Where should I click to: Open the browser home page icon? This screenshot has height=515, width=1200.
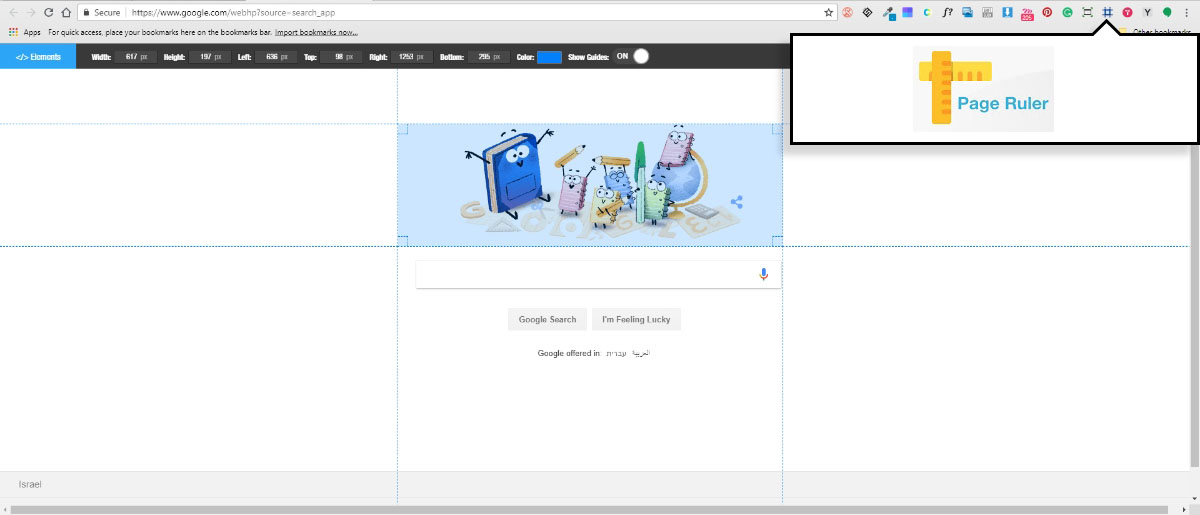(x=65, y=13)
